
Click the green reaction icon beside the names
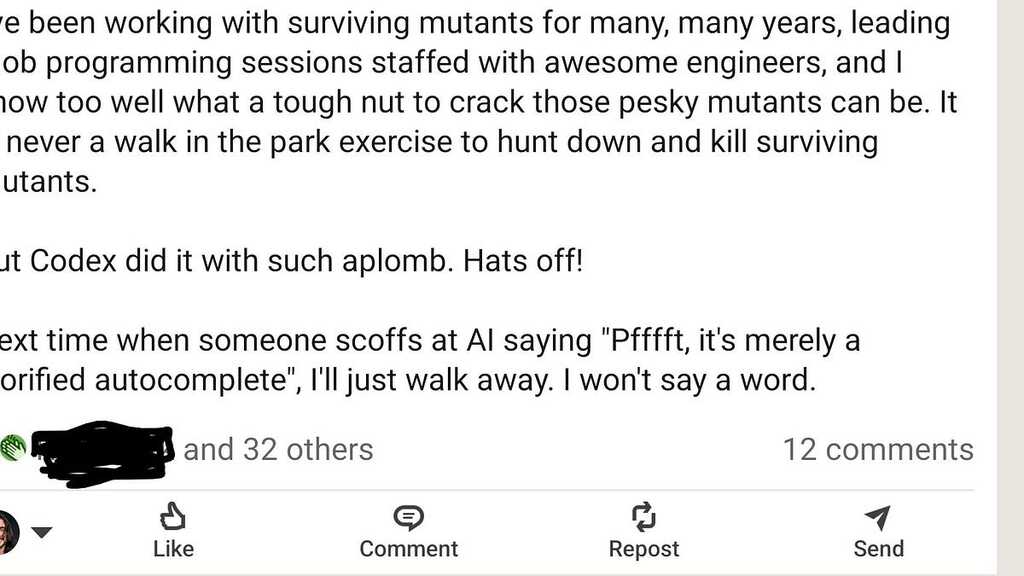click(x=14, y=449)
